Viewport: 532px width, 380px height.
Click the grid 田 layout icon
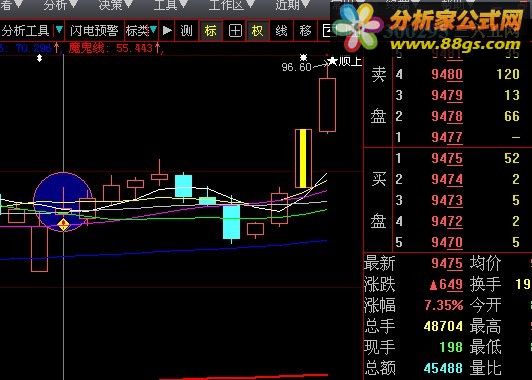click(235, 31)
